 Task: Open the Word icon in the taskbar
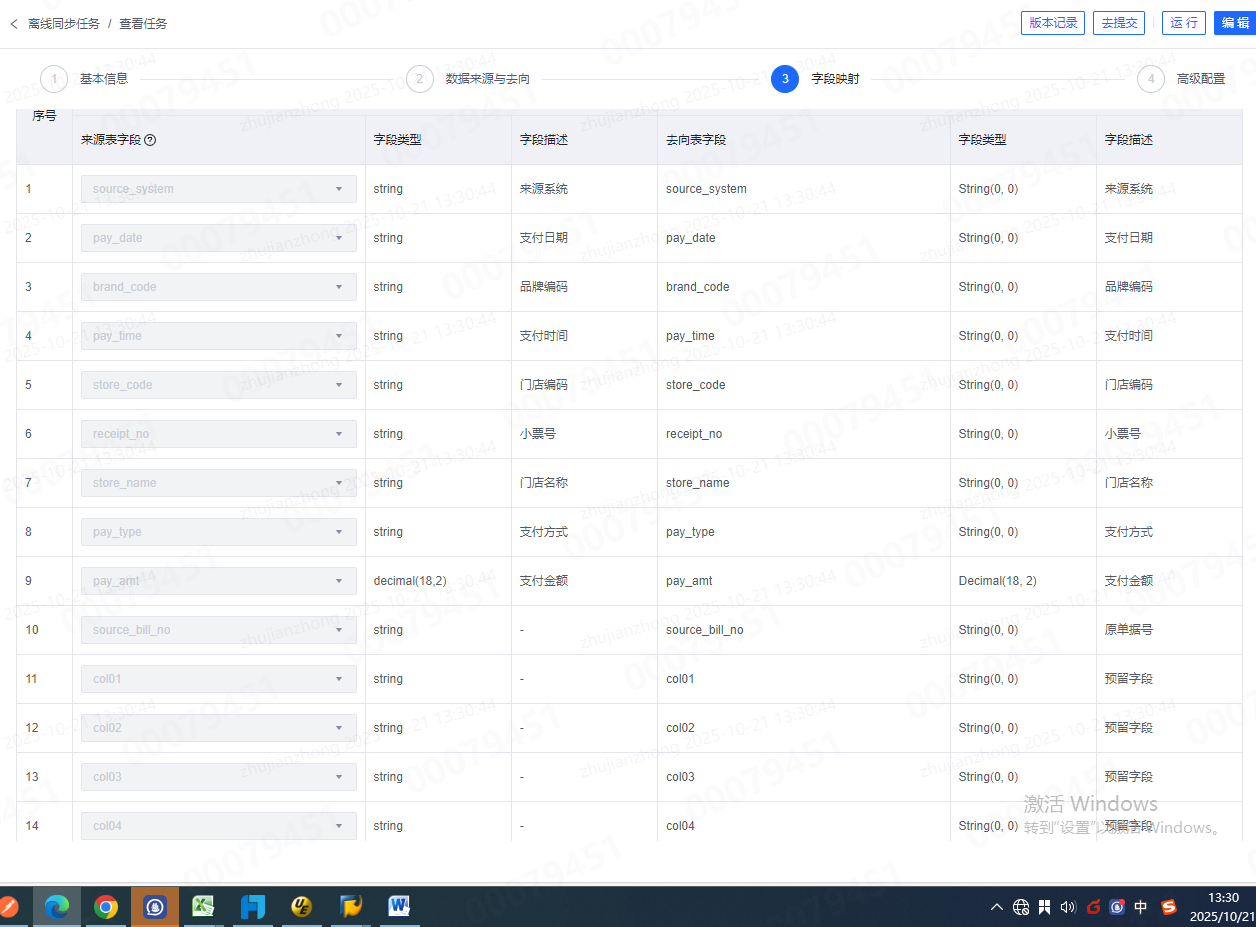pyautogui.click(x=400, y=907)
